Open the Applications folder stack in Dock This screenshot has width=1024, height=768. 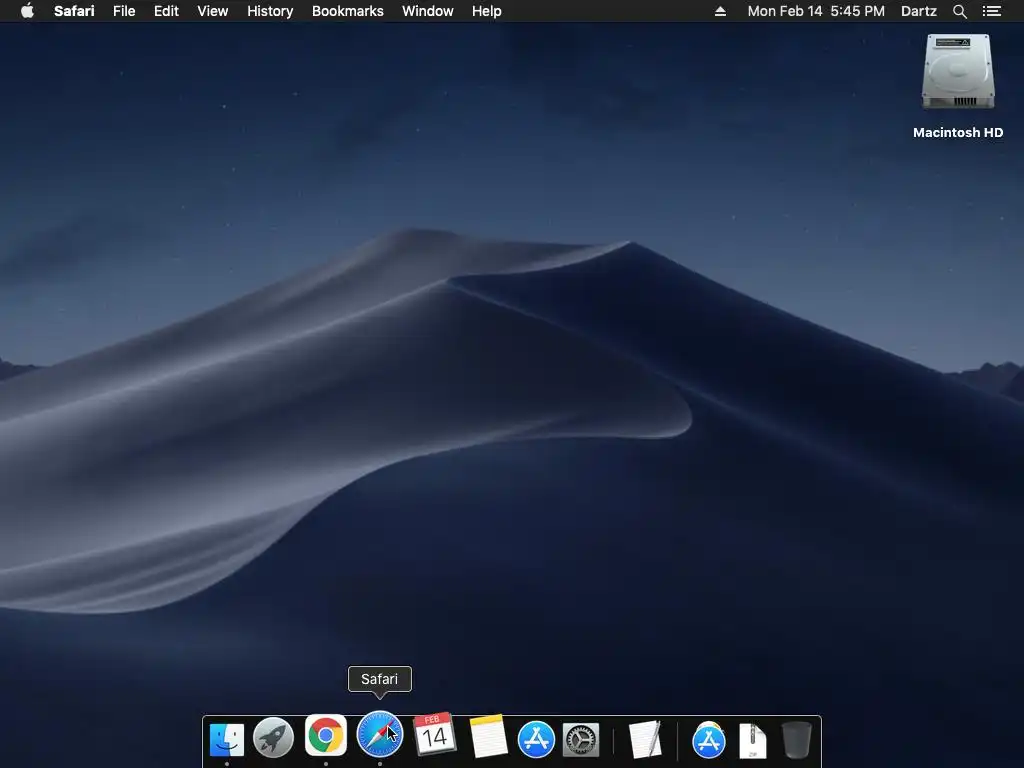pos(709,740)
